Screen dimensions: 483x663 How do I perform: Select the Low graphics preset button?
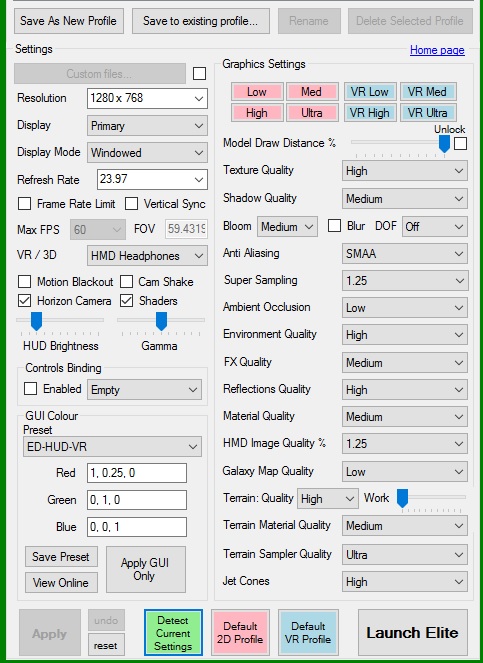[257, 92]
